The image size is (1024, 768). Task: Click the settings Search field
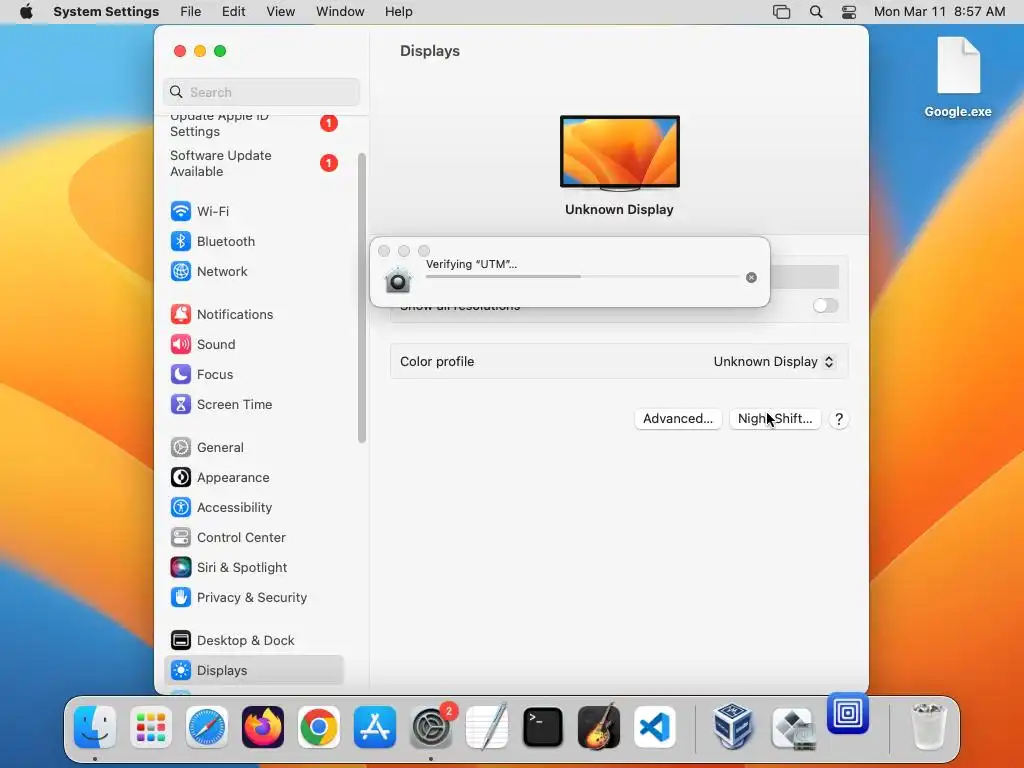[261, 92]
